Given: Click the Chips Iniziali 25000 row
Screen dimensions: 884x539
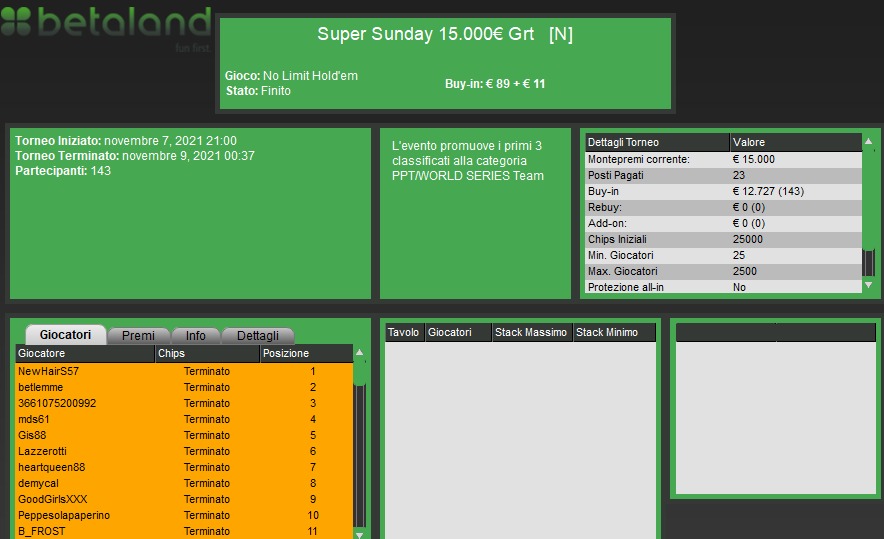Looking at the screenshot, I should click(x=723, y=239).
